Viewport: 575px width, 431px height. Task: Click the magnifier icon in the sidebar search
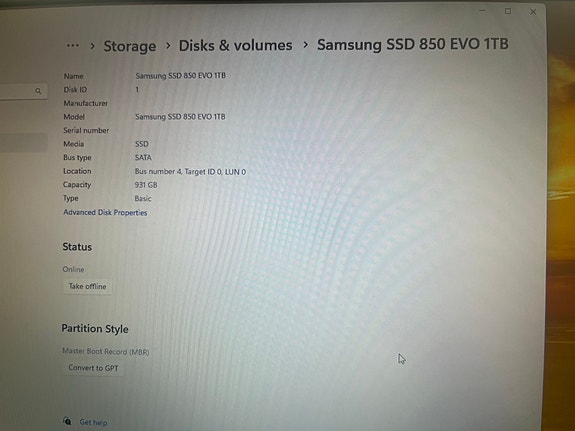pos(38,91)
